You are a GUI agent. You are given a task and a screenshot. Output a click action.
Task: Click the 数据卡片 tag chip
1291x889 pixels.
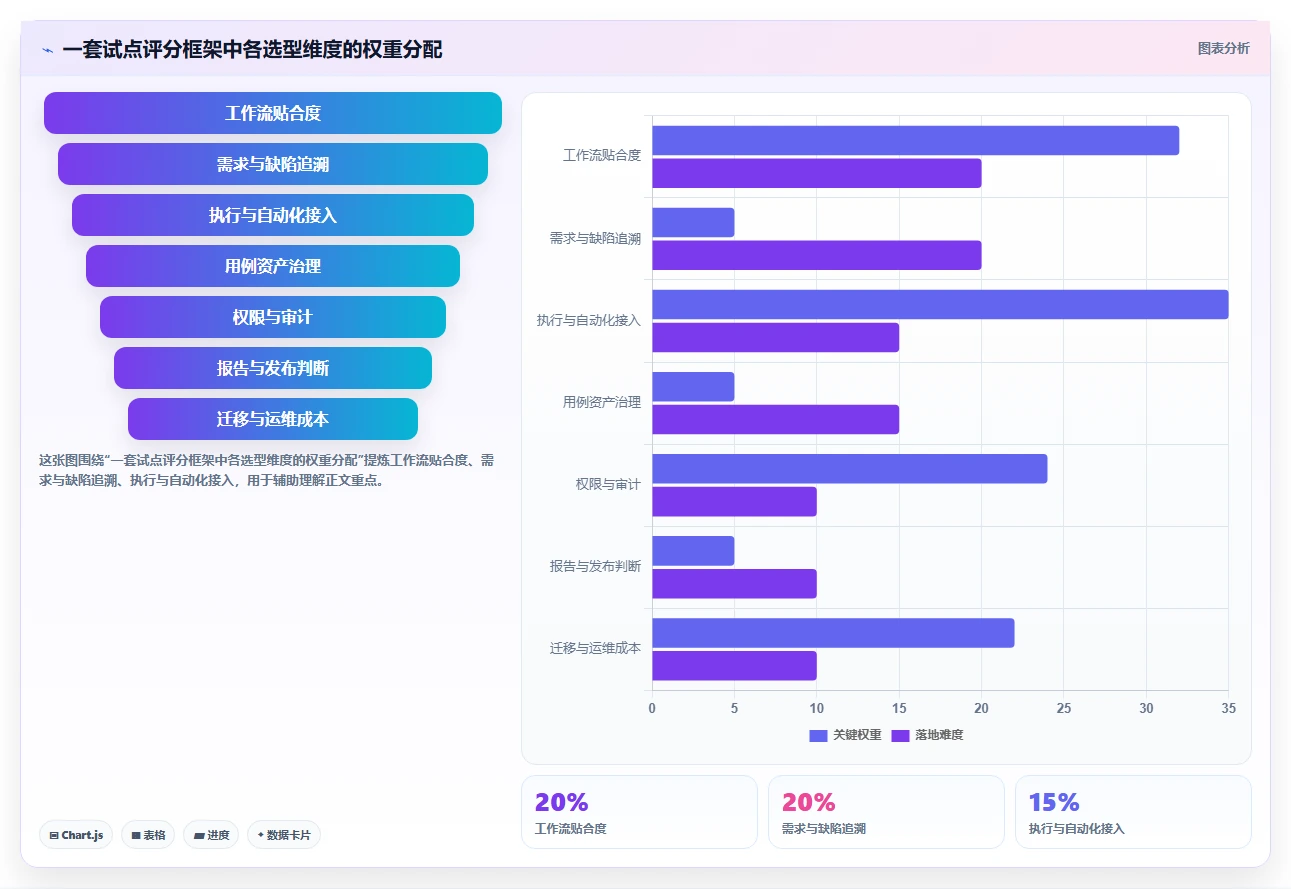tap(284, 835)
